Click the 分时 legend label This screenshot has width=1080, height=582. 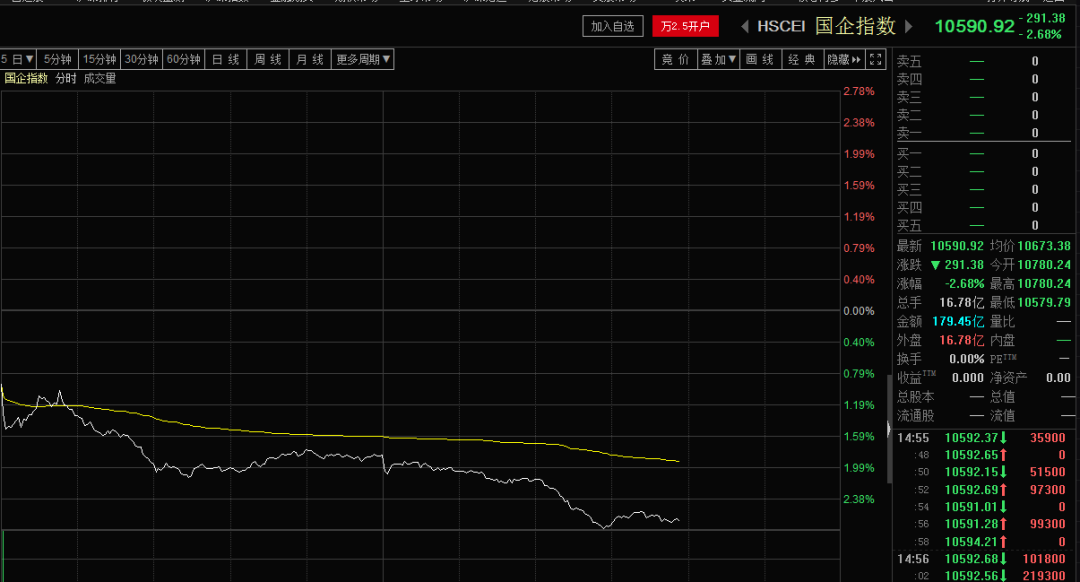coord(66,79)
